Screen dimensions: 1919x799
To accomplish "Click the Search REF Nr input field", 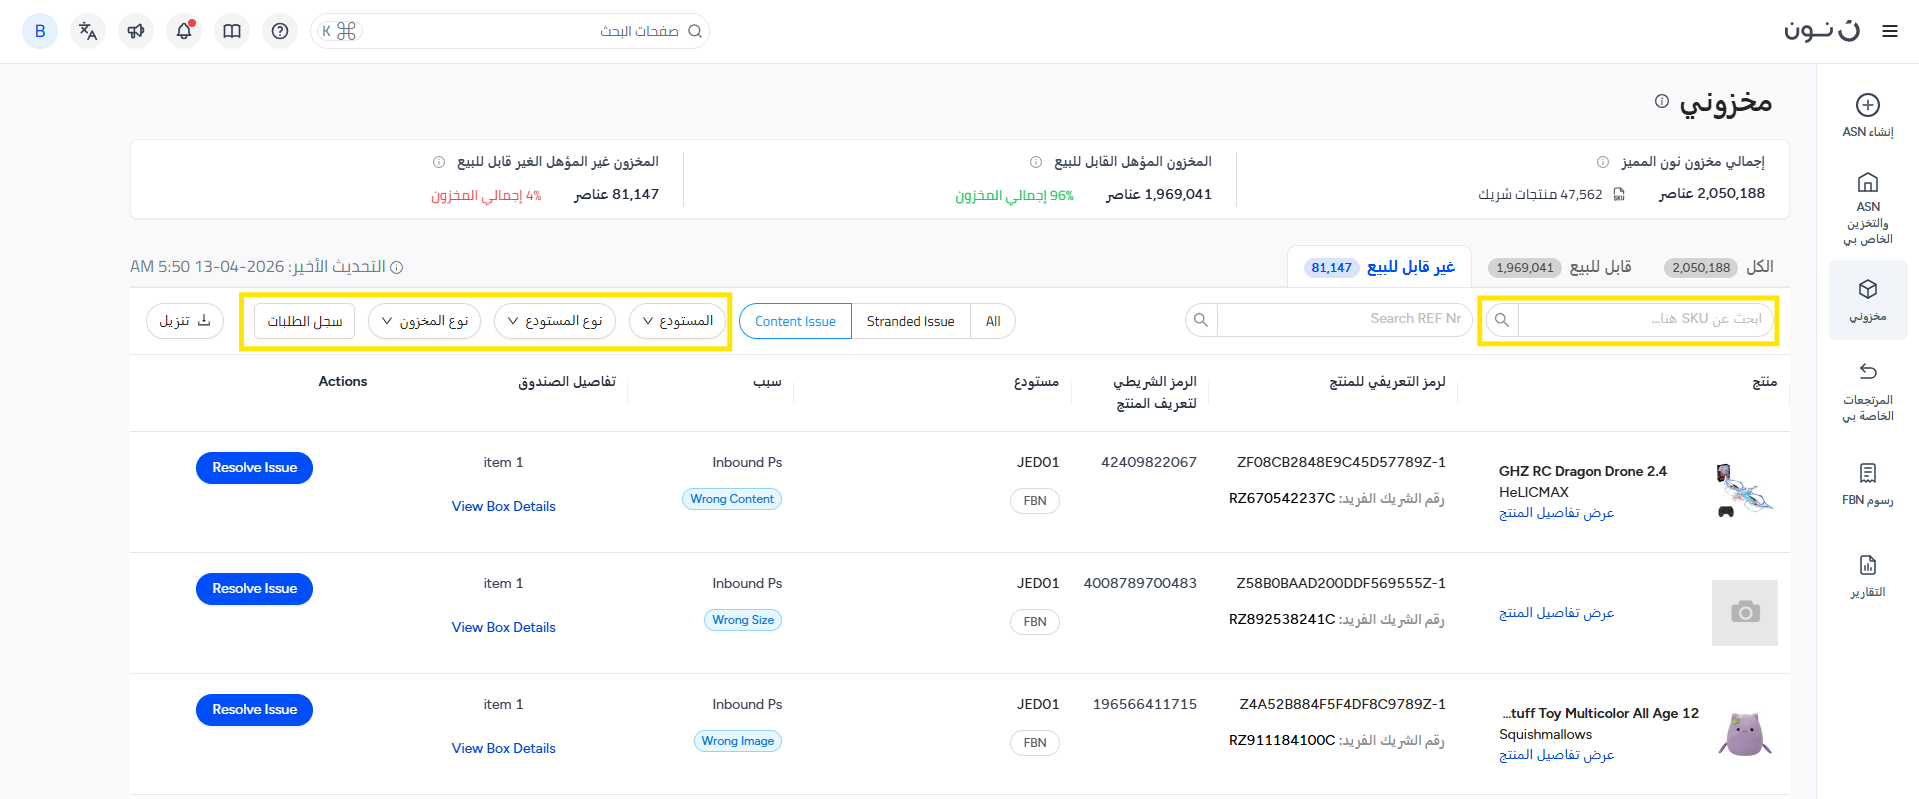I will point(1343,319).
